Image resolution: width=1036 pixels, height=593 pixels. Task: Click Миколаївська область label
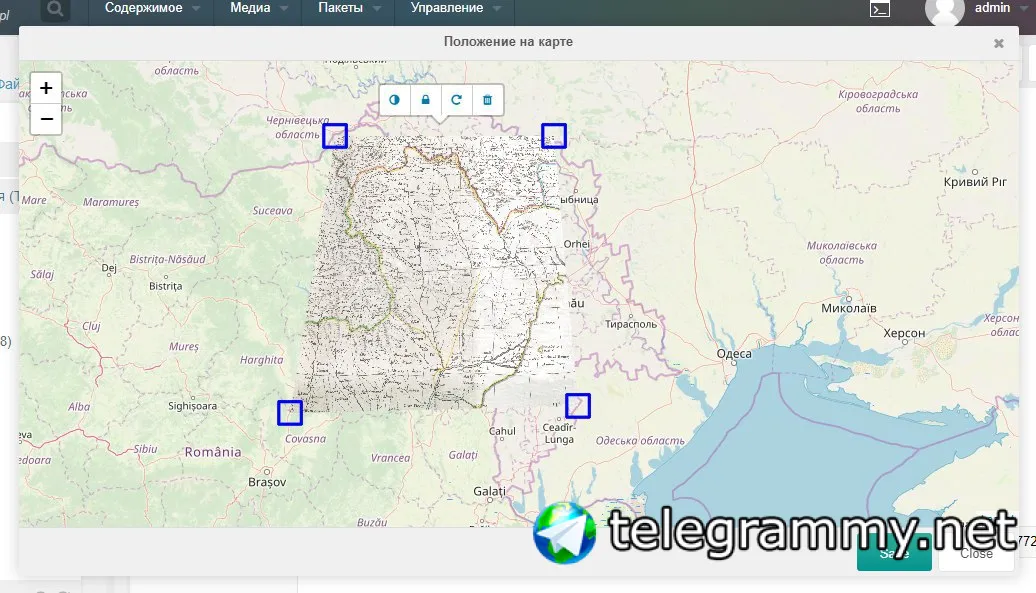pyautogui.click(x=842, y=252)
